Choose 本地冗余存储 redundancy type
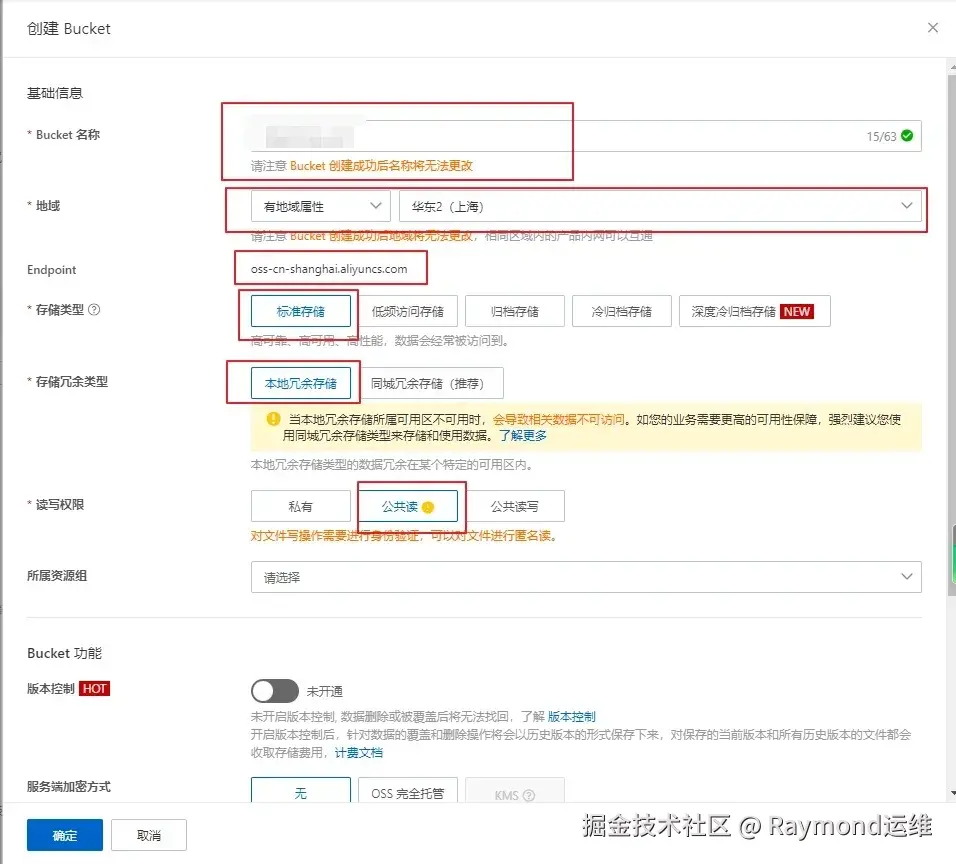 pos(301,383)
